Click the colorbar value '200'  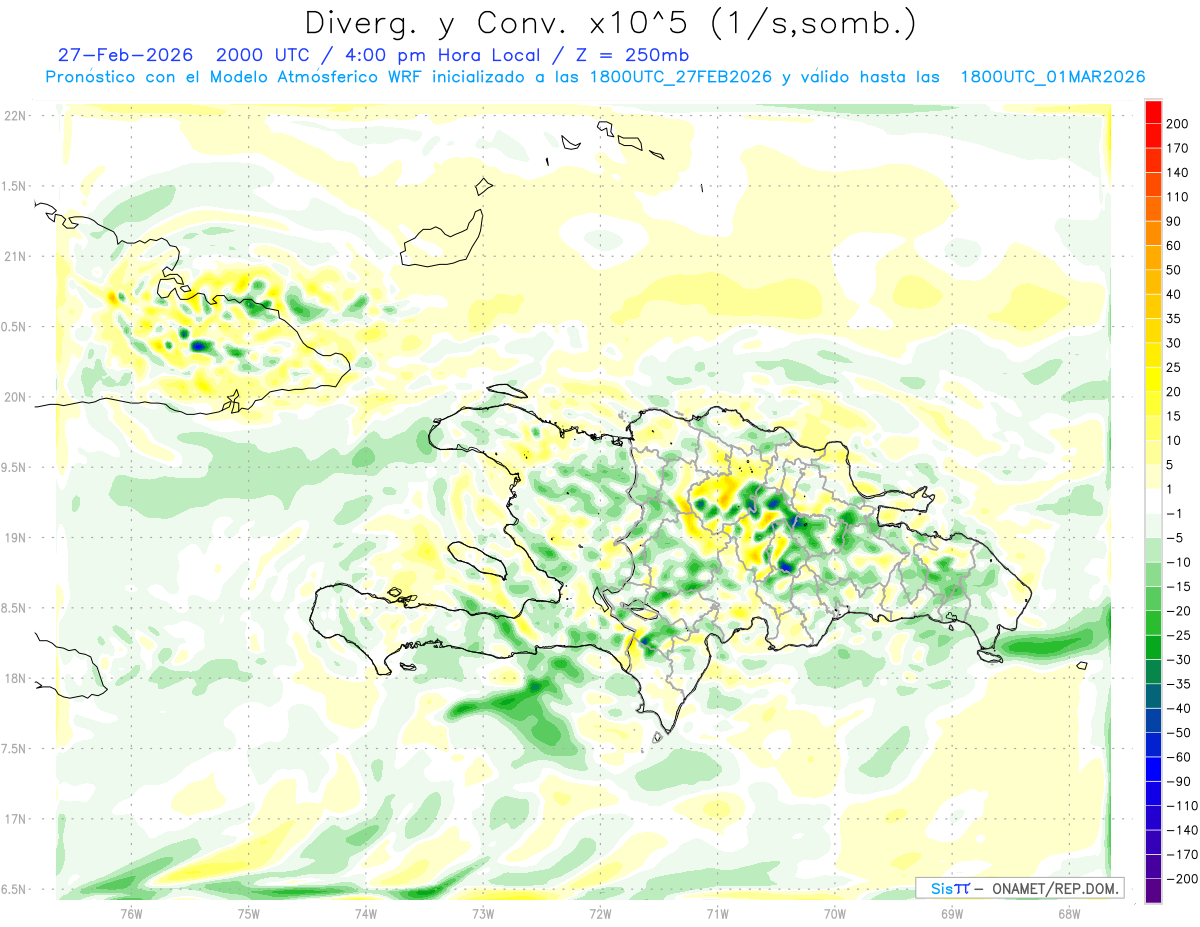click(x=1178, y=123)
